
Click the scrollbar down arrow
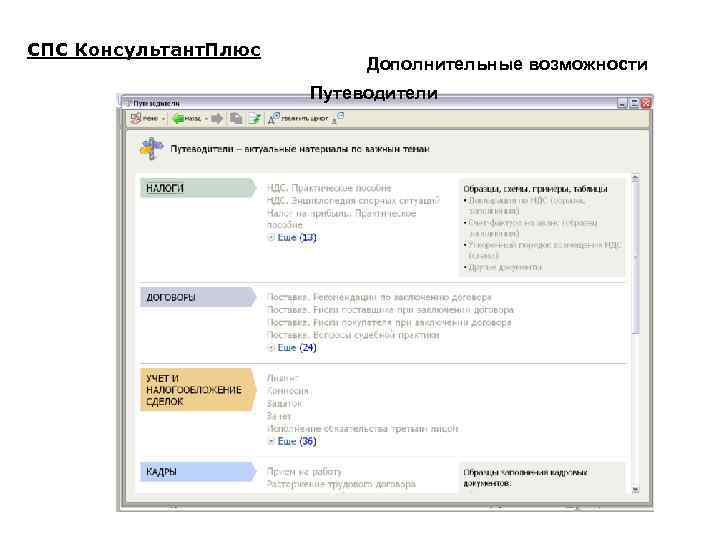point(636,489)
